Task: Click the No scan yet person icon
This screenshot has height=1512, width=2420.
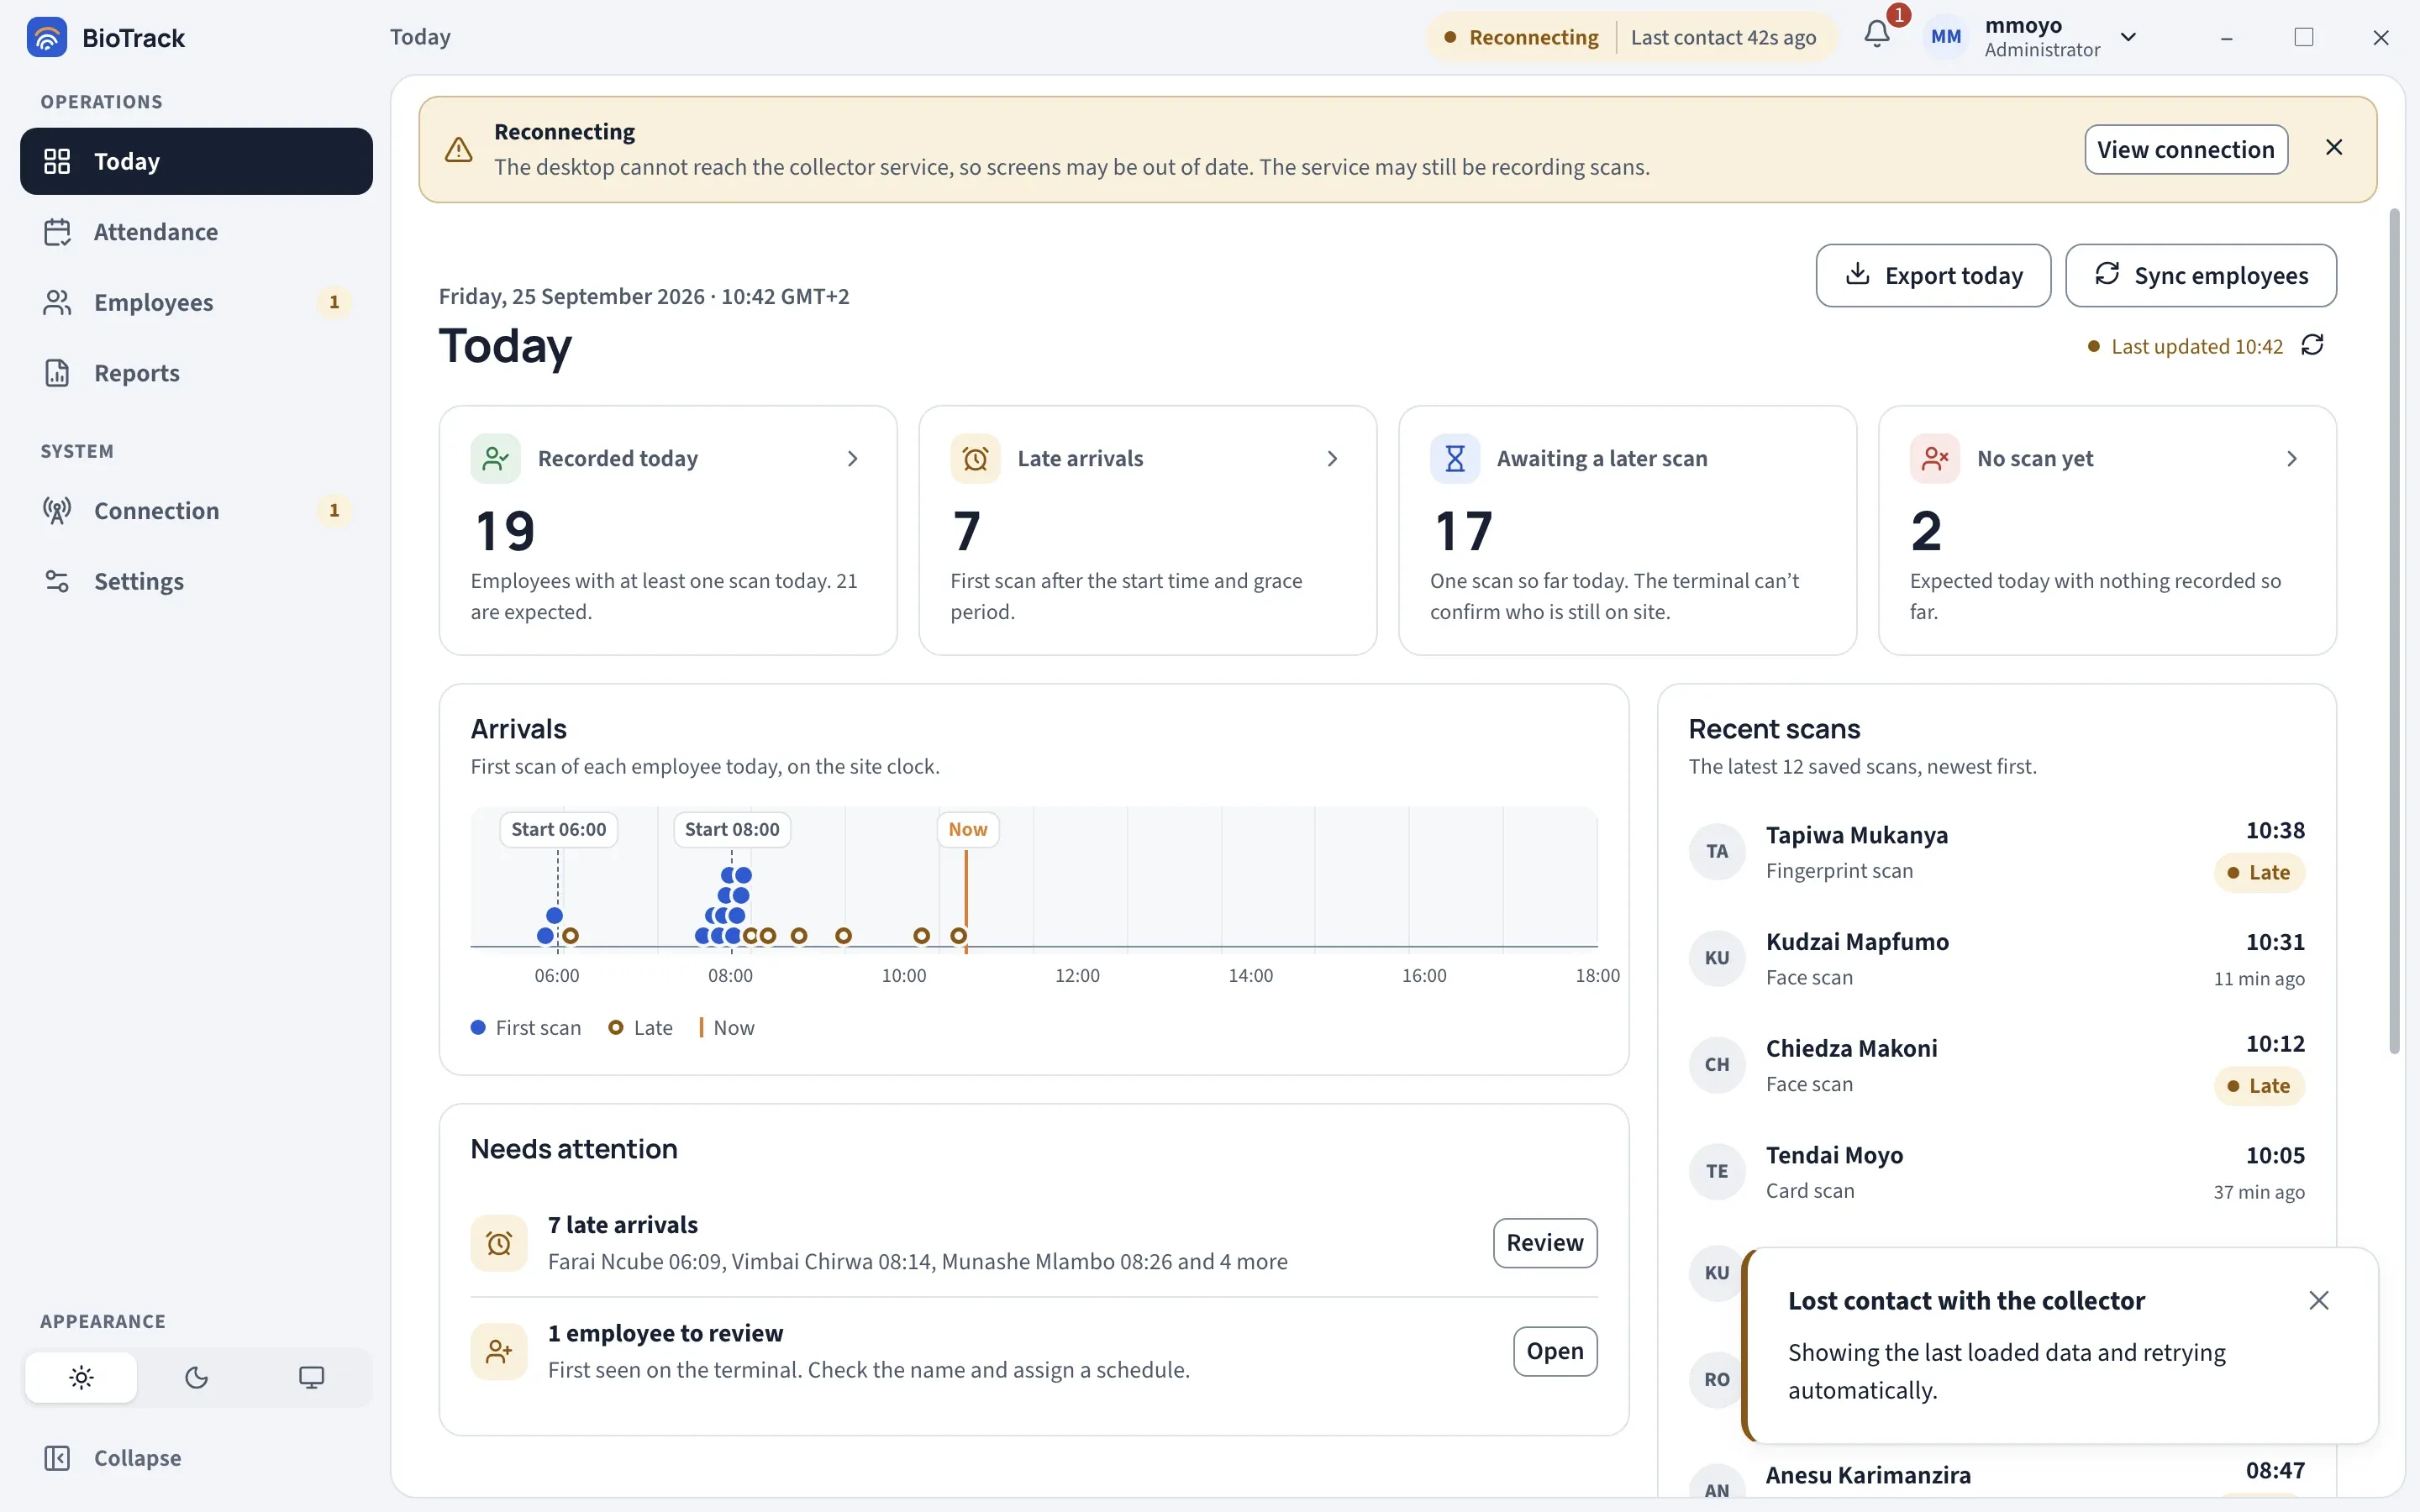Action: 1935,458
